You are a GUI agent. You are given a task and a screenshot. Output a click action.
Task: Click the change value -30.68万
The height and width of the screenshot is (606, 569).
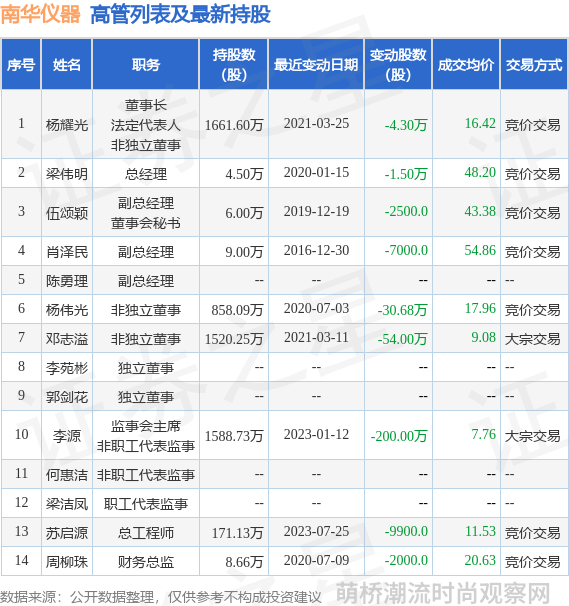click(x=402, y=310)
